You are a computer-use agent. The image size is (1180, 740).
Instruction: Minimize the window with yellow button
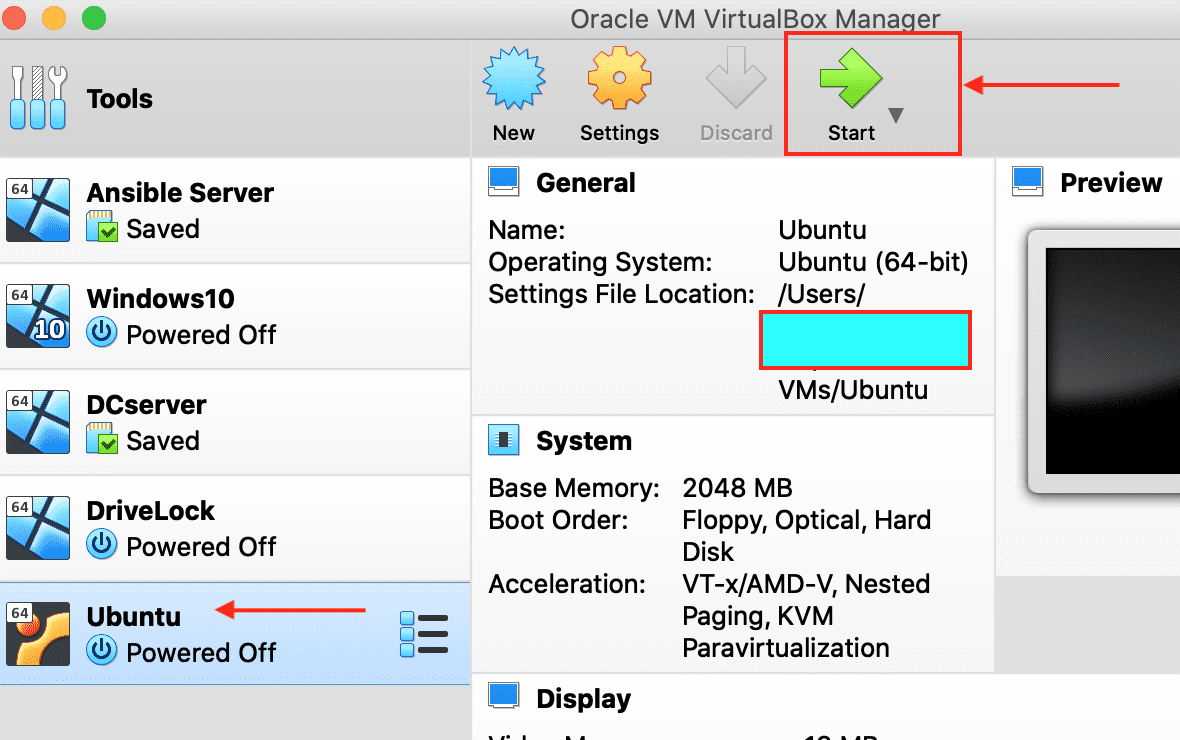coord(53,18)
